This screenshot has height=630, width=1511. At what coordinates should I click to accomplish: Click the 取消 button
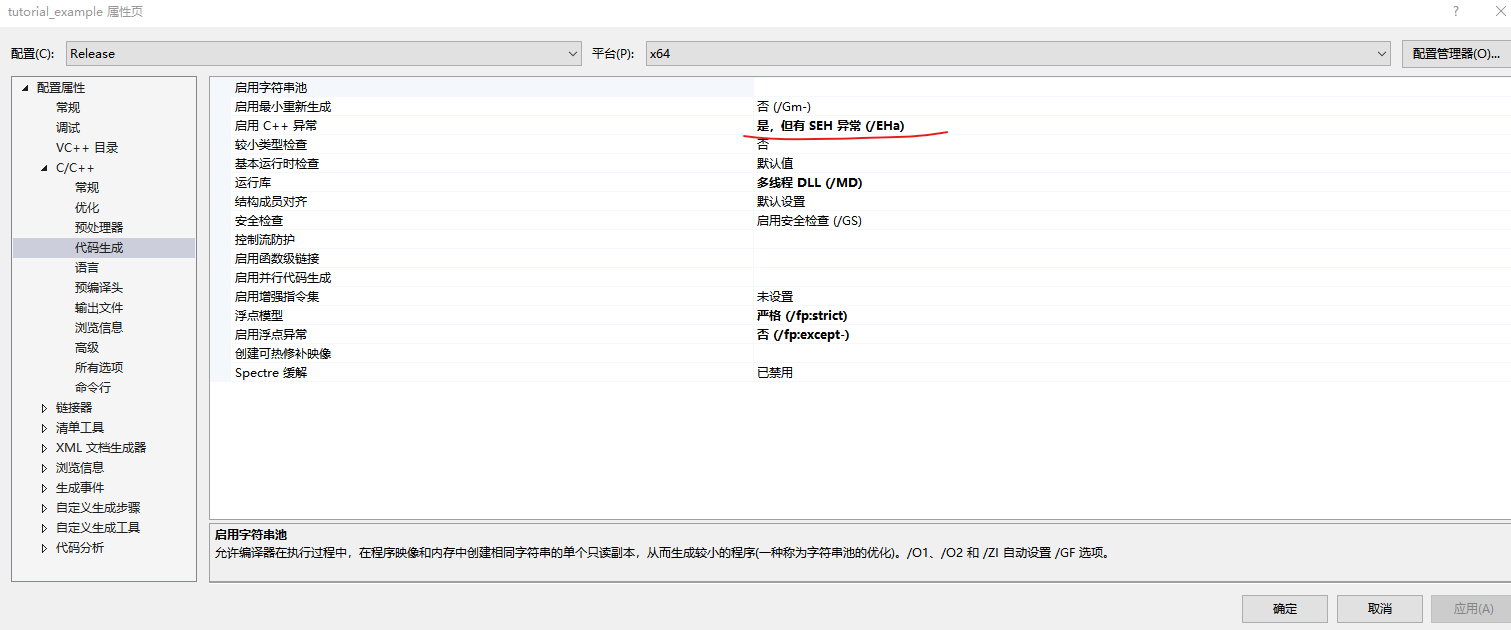[x=1379, y=608]
